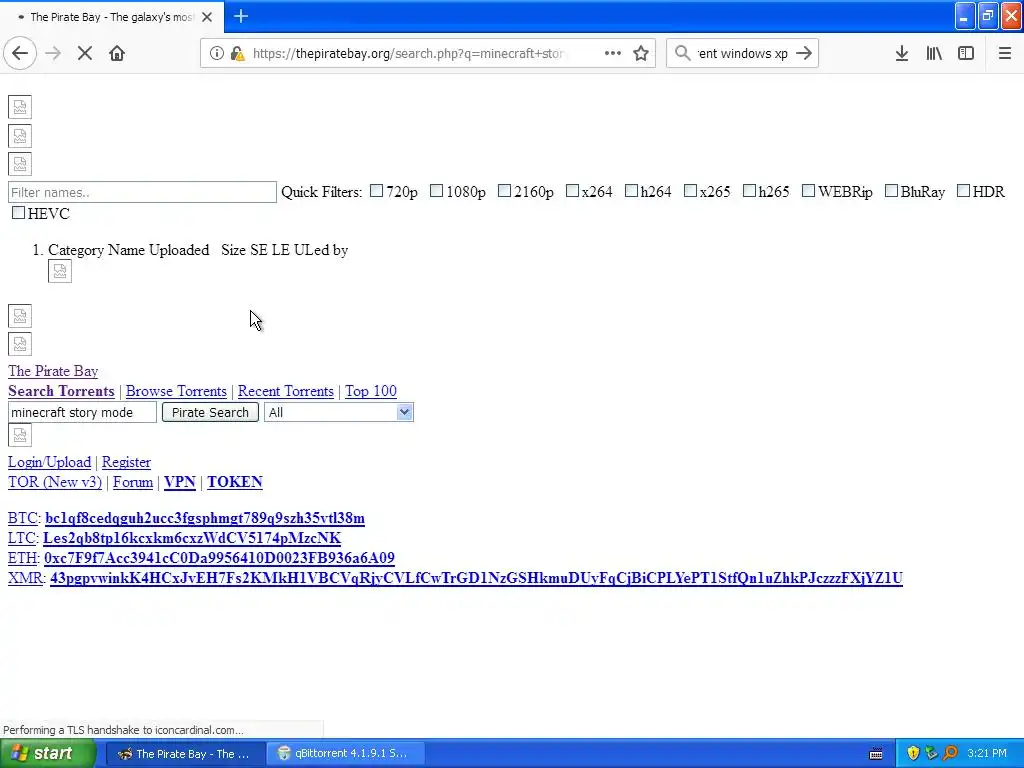Submit search with the arrow button
The width and height of the screenshot is (1024, 768).
[x=804, y=54]
